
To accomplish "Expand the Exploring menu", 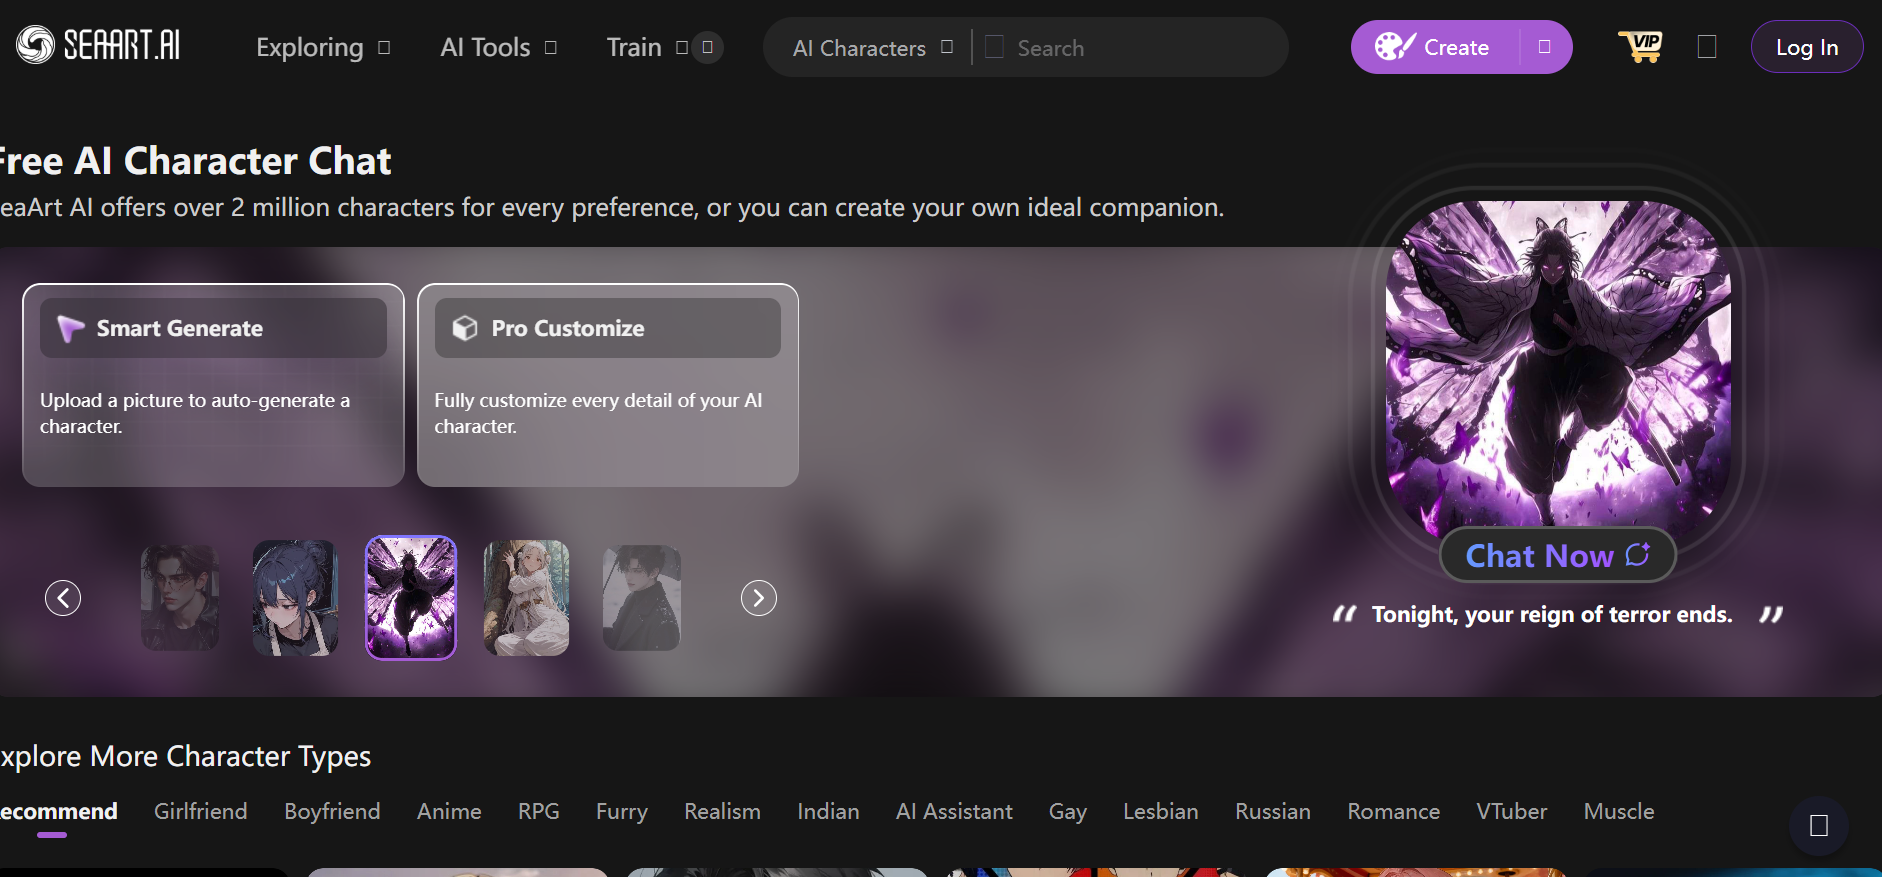I will pyautogui.click(x=322, y=47).
